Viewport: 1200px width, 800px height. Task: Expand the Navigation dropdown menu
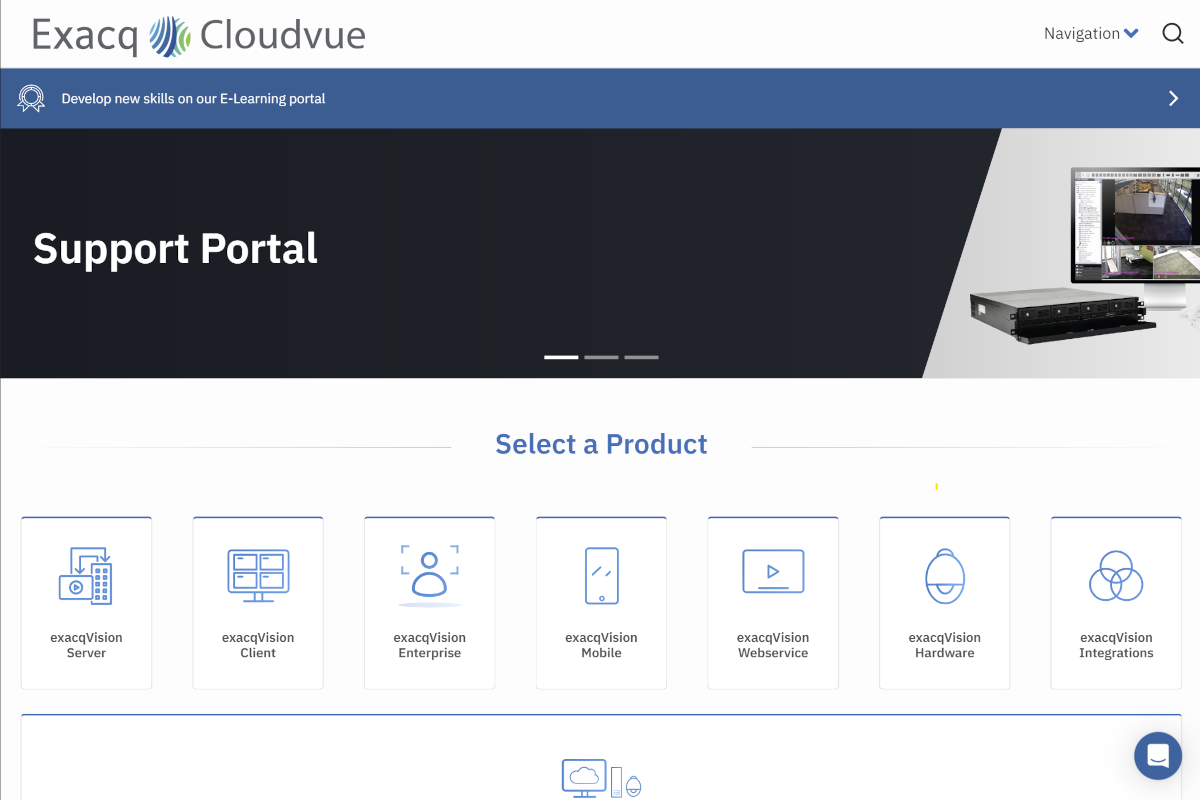tap(1091, 33)
